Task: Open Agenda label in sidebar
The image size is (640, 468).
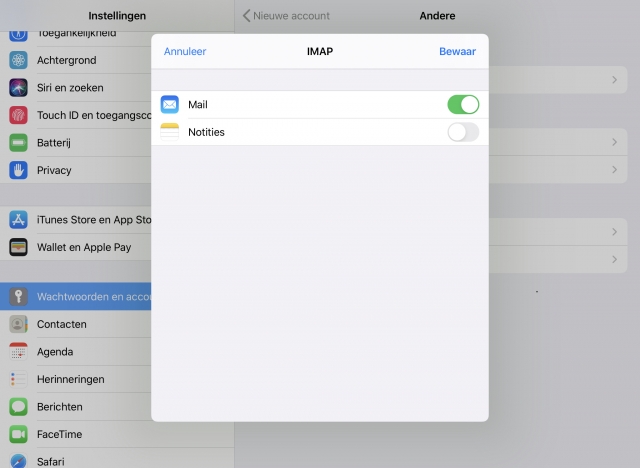Action: coord(55,352)
